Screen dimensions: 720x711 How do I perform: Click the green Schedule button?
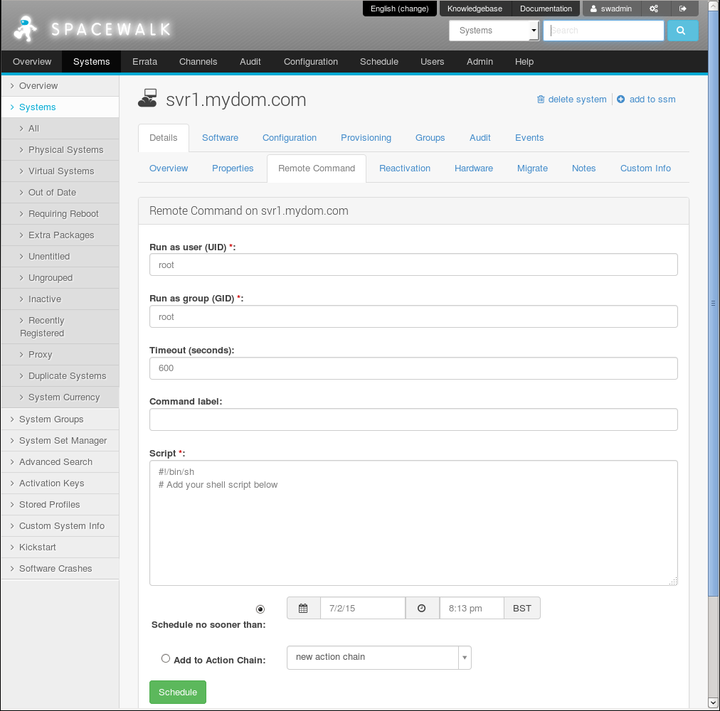pyautogui.click(x=178, y=692)
